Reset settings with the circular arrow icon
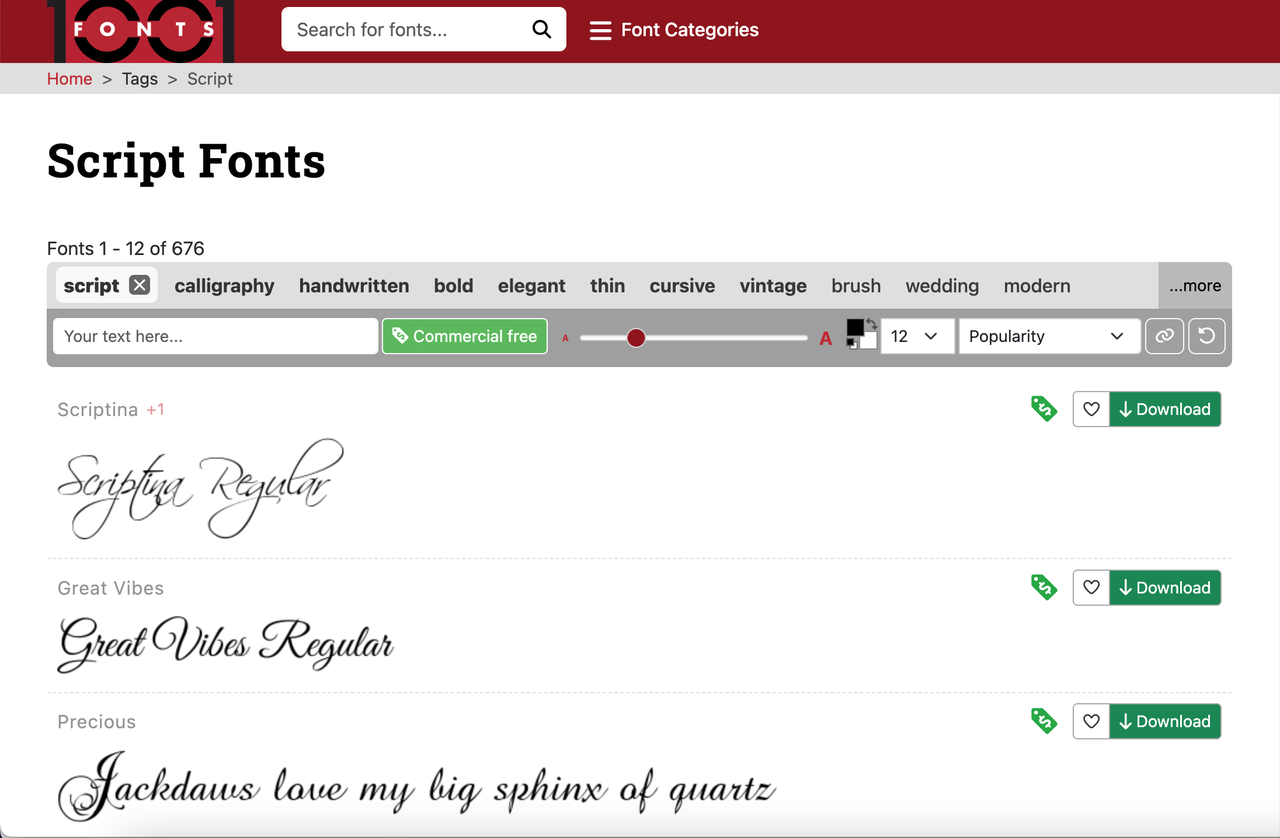The image size is (1280, 838). [x=1207, y=336]
